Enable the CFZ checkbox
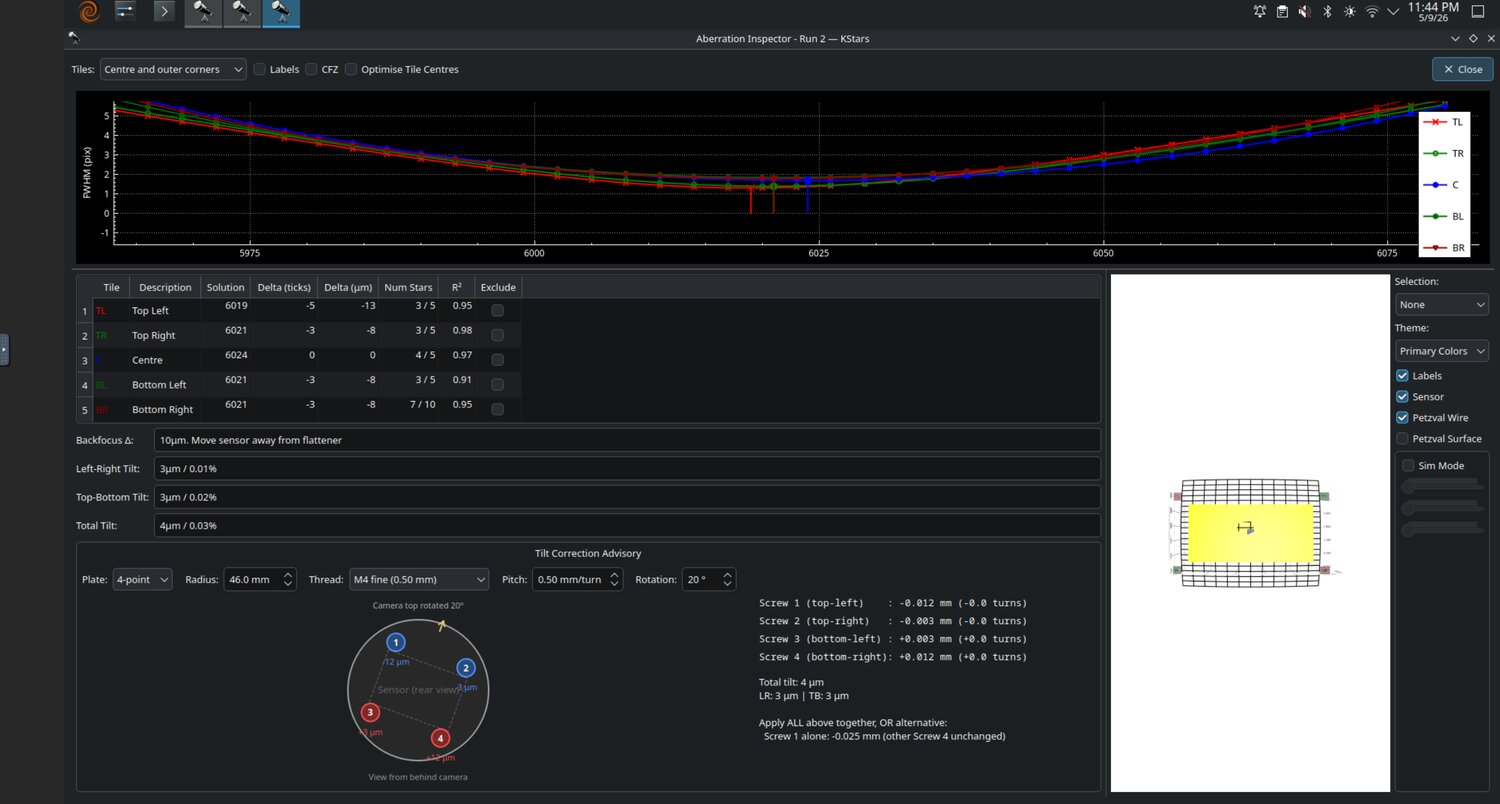 (x=312, y=70)
